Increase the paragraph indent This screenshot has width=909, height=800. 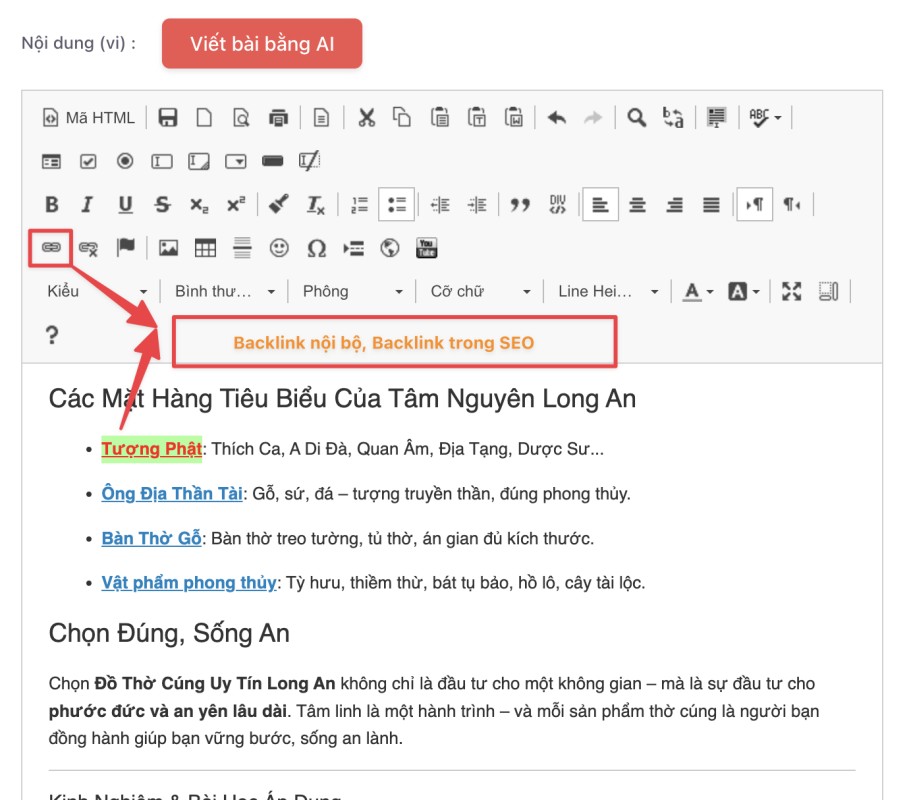click(477, 205)
